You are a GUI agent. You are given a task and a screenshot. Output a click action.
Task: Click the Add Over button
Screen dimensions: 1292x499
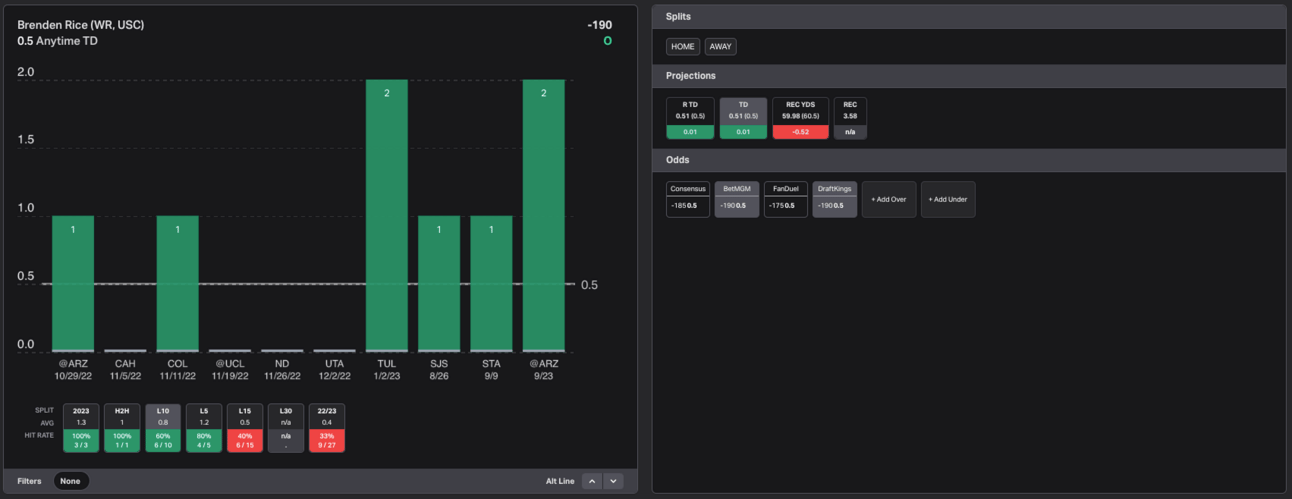click(889, 199)
